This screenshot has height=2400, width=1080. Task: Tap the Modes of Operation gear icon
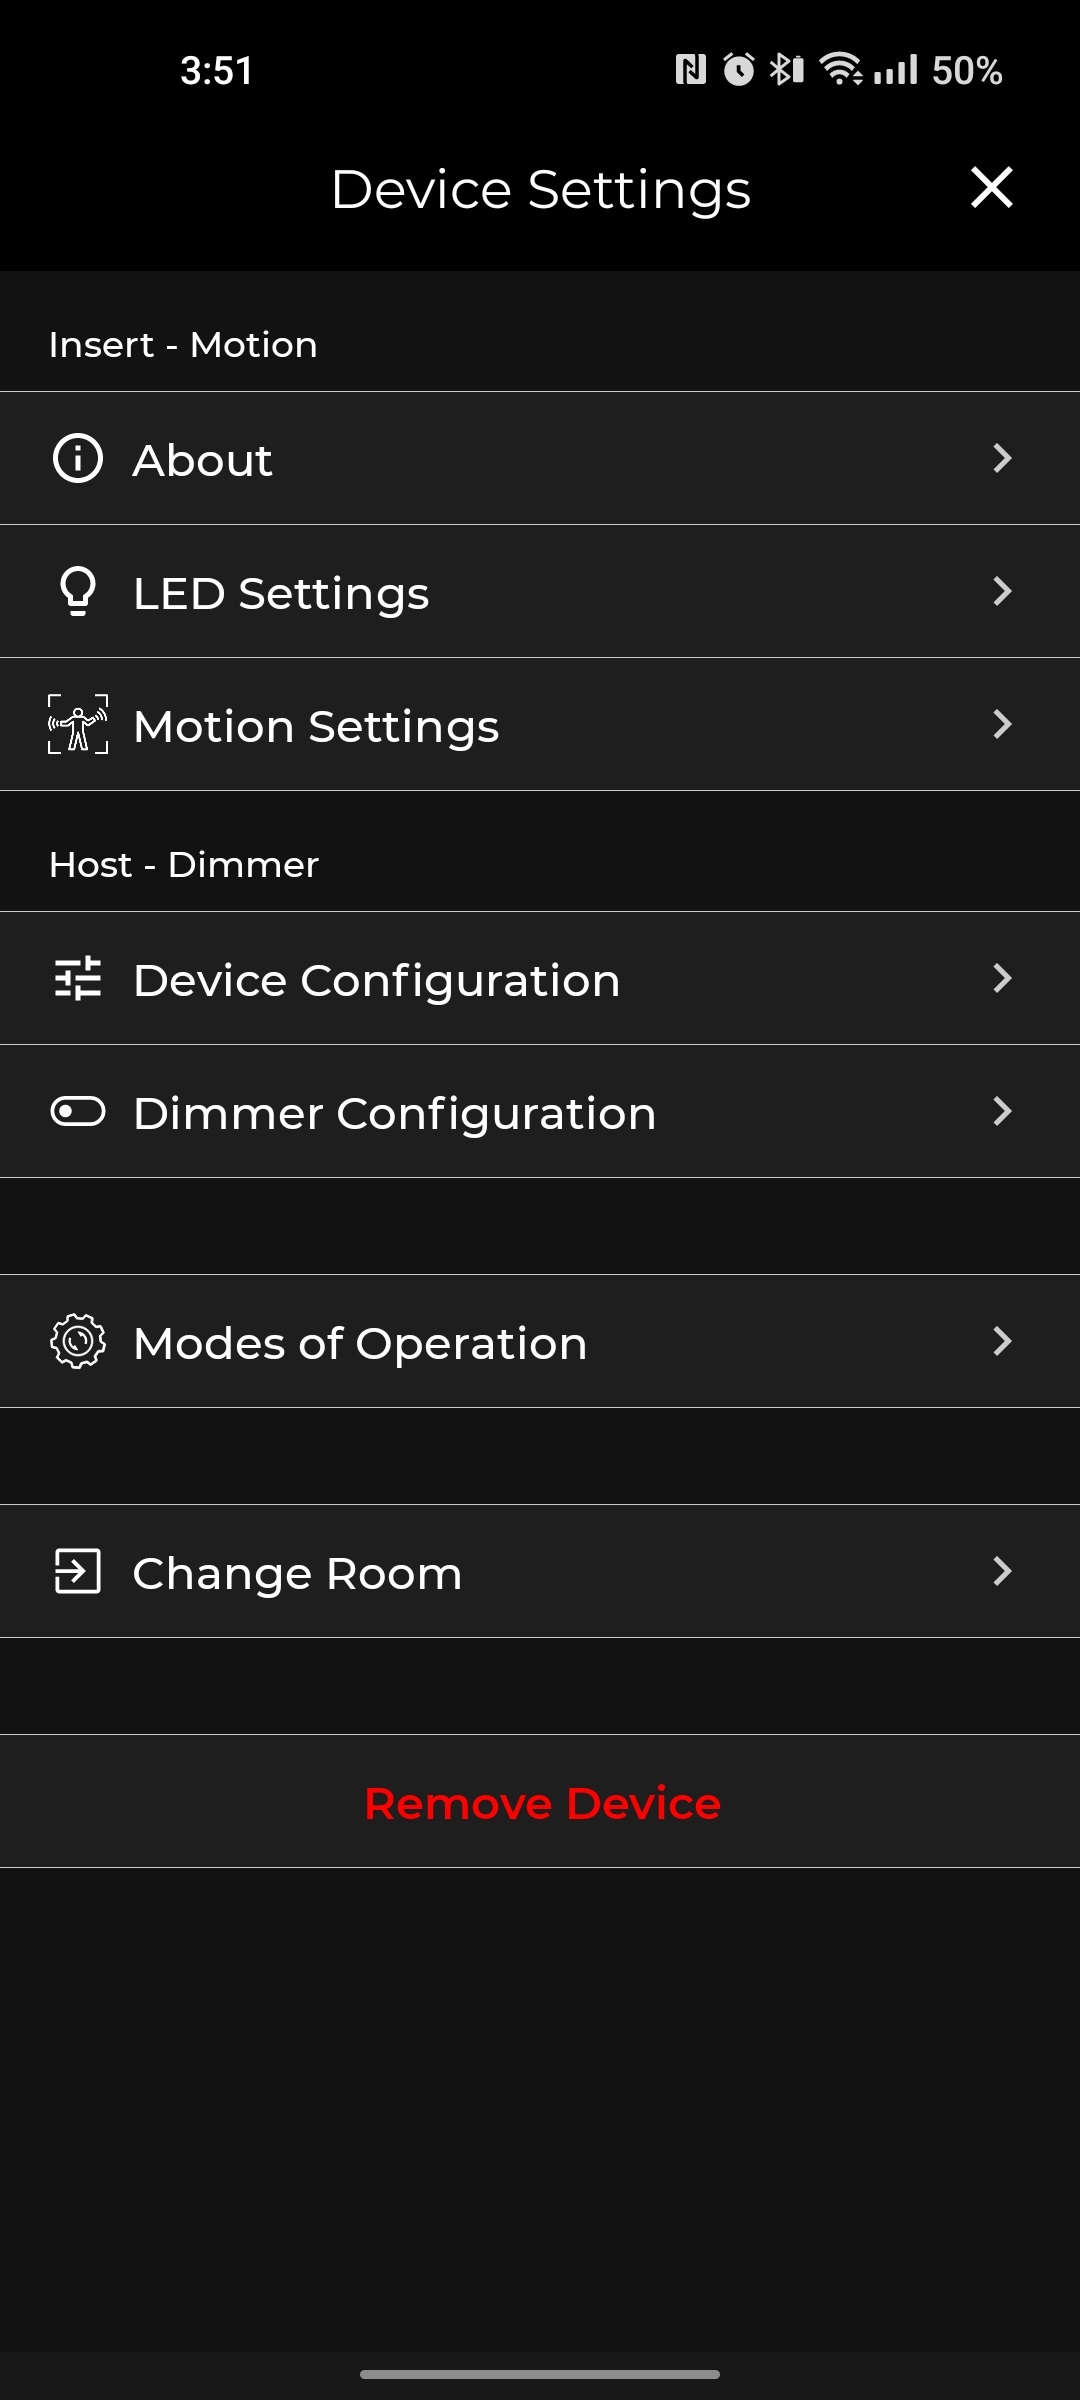(78, 1341)
